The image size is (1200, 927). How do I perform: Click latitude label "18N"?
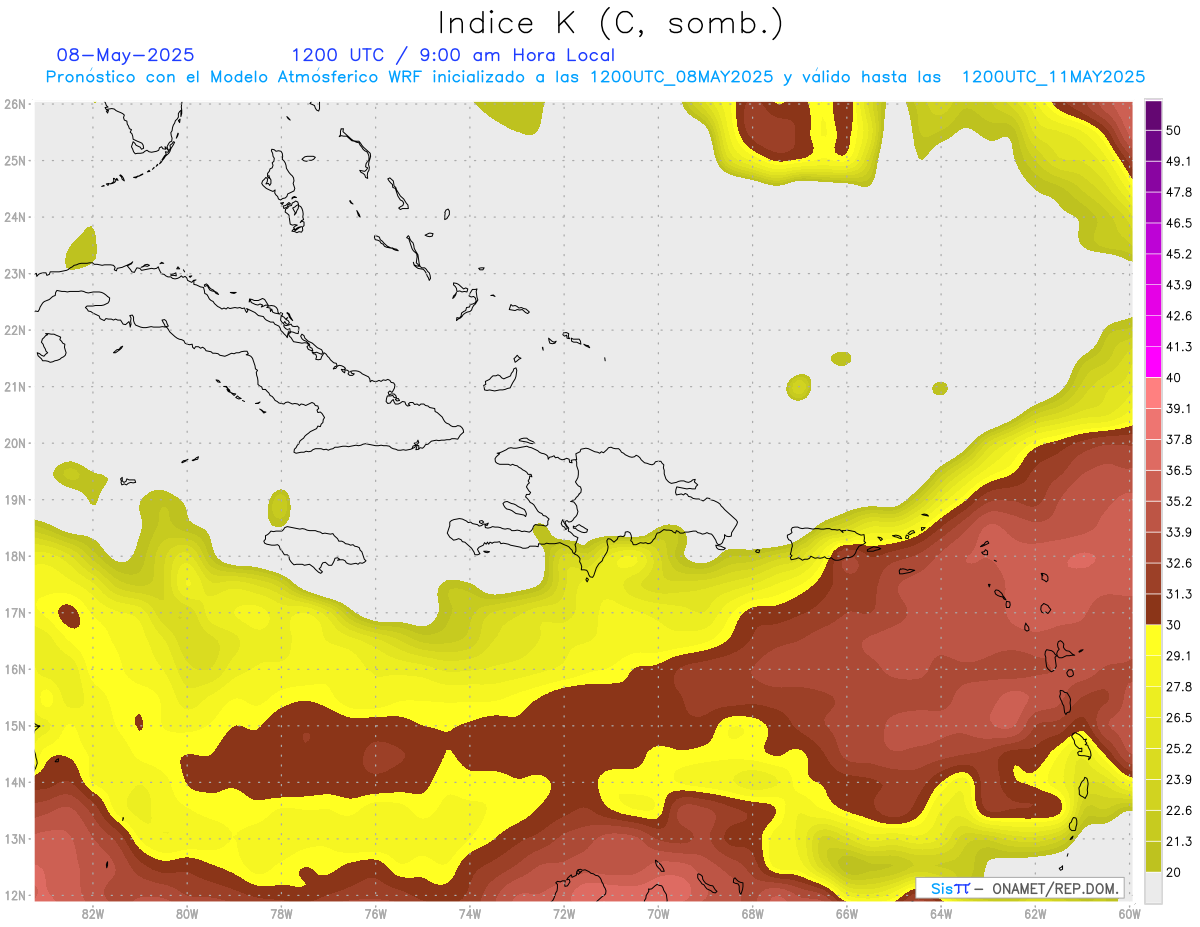(15, 556)
